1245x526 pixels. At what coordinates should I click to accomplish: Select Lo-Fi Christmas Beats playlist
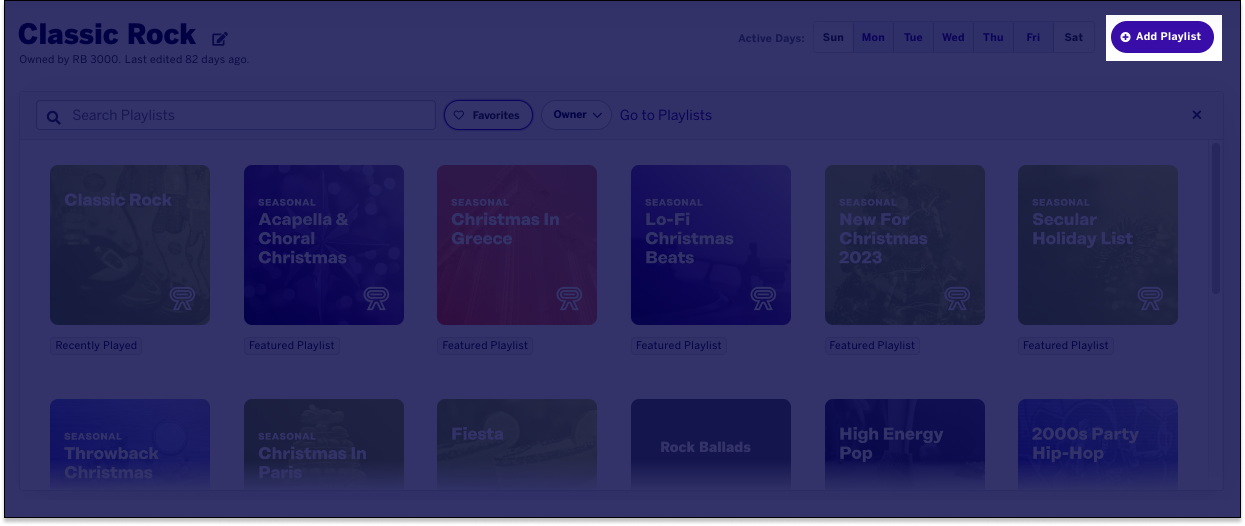pyautogui.click(x=711, y=245)
